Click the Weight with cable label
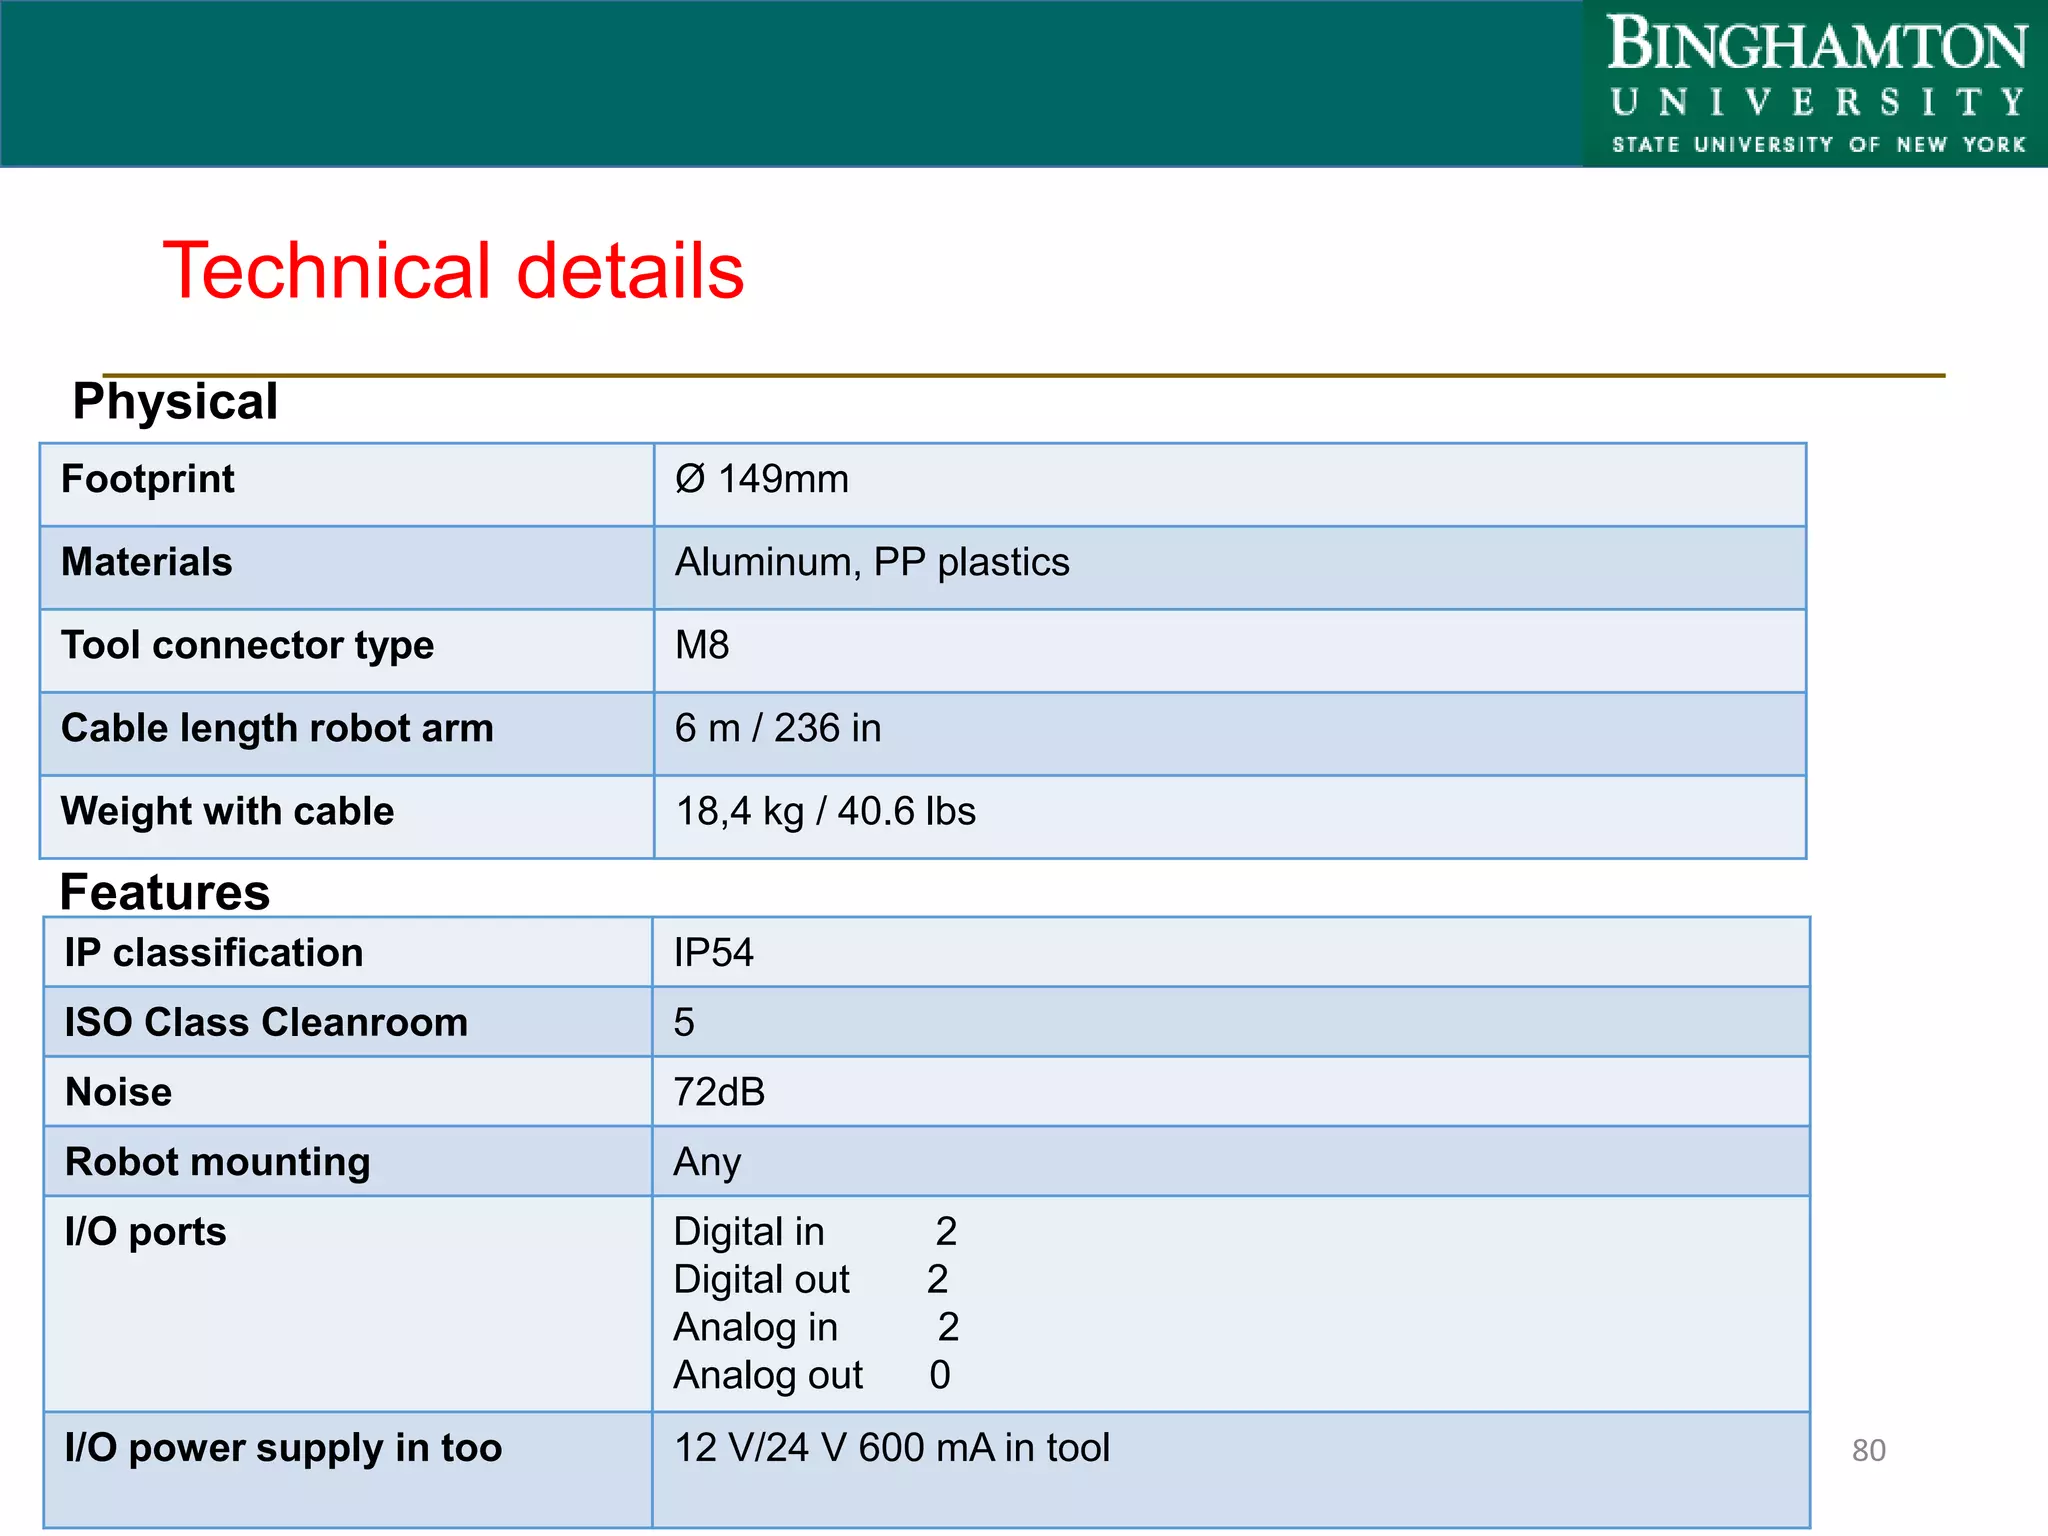 [x=227, y=811]
